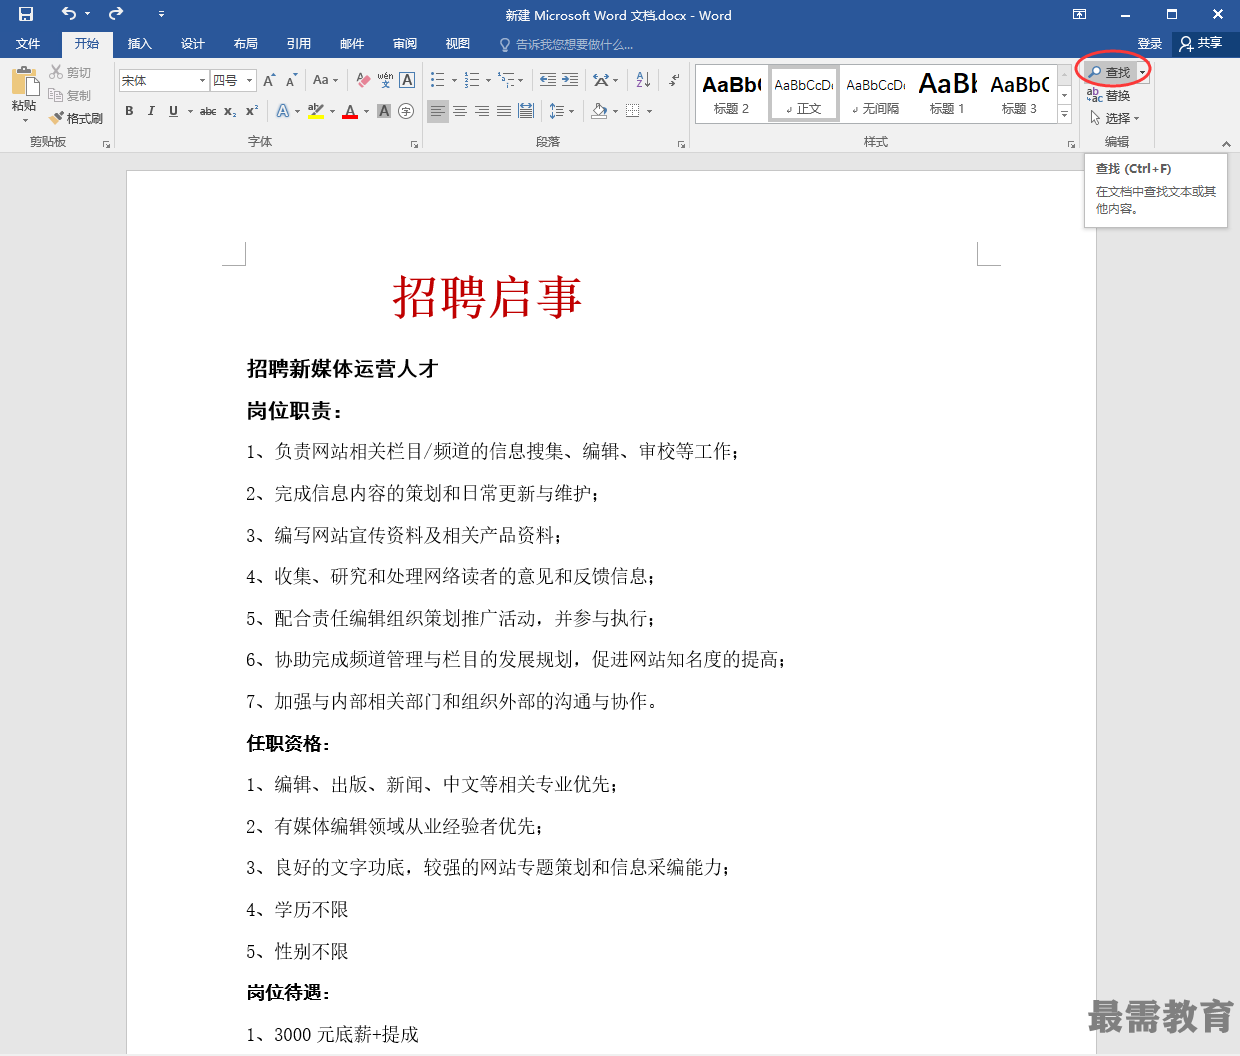Apply the yellow text highlight color

coord(315,111)
